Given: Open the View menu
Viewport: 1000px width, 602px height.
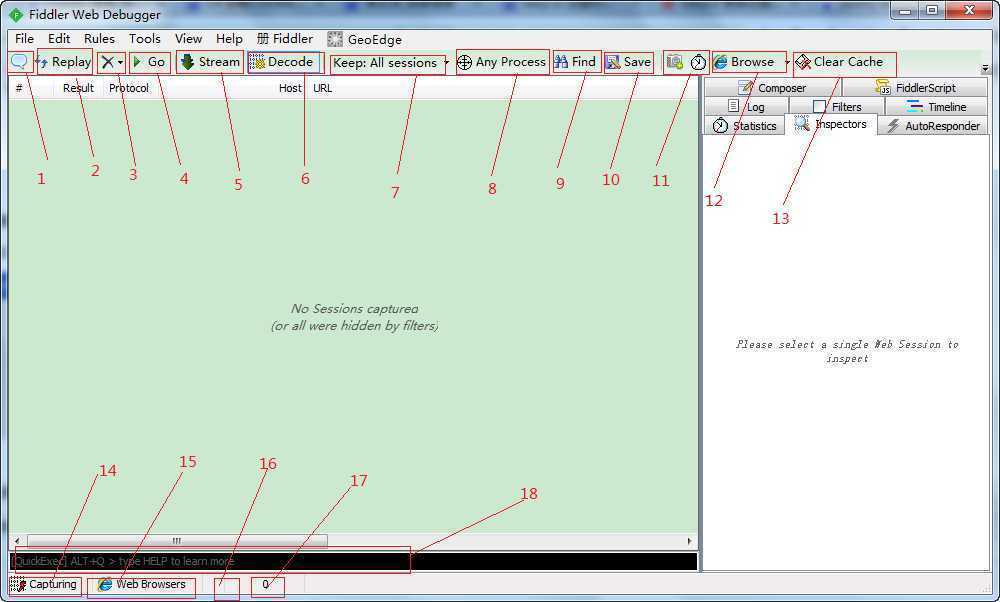Looking at the screenshot, I should click(x=189, y=39).
